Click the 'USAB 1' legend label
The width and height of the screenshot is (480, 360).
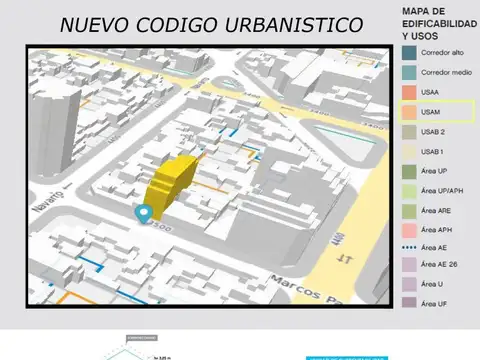[x=432, y=152]
